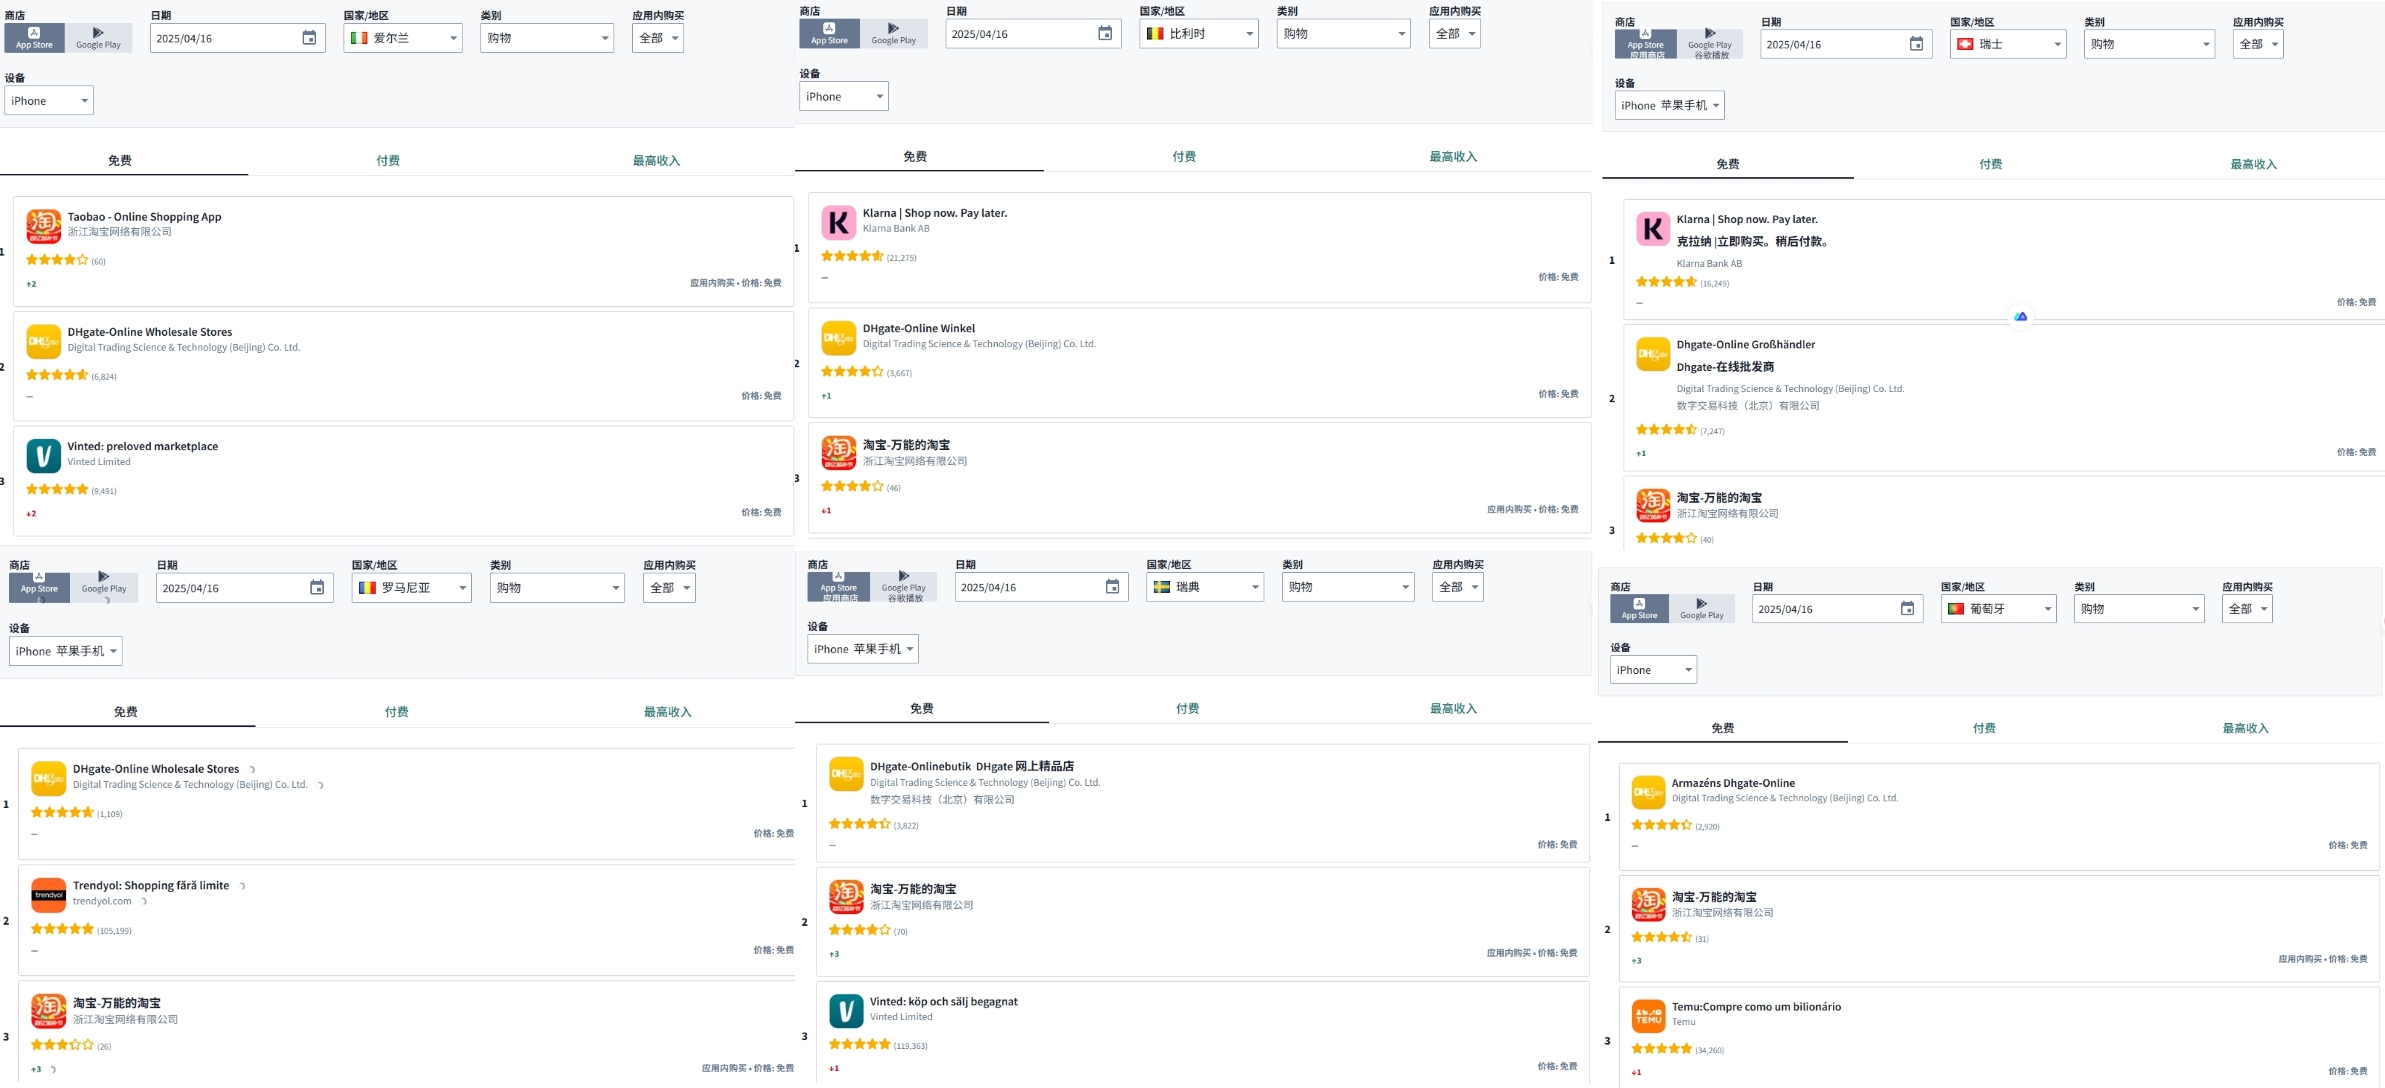This screenshot has height=1088, width=2385.
Task: Switch to 付费 tab in Ireland panel
Action: point(388,161)
